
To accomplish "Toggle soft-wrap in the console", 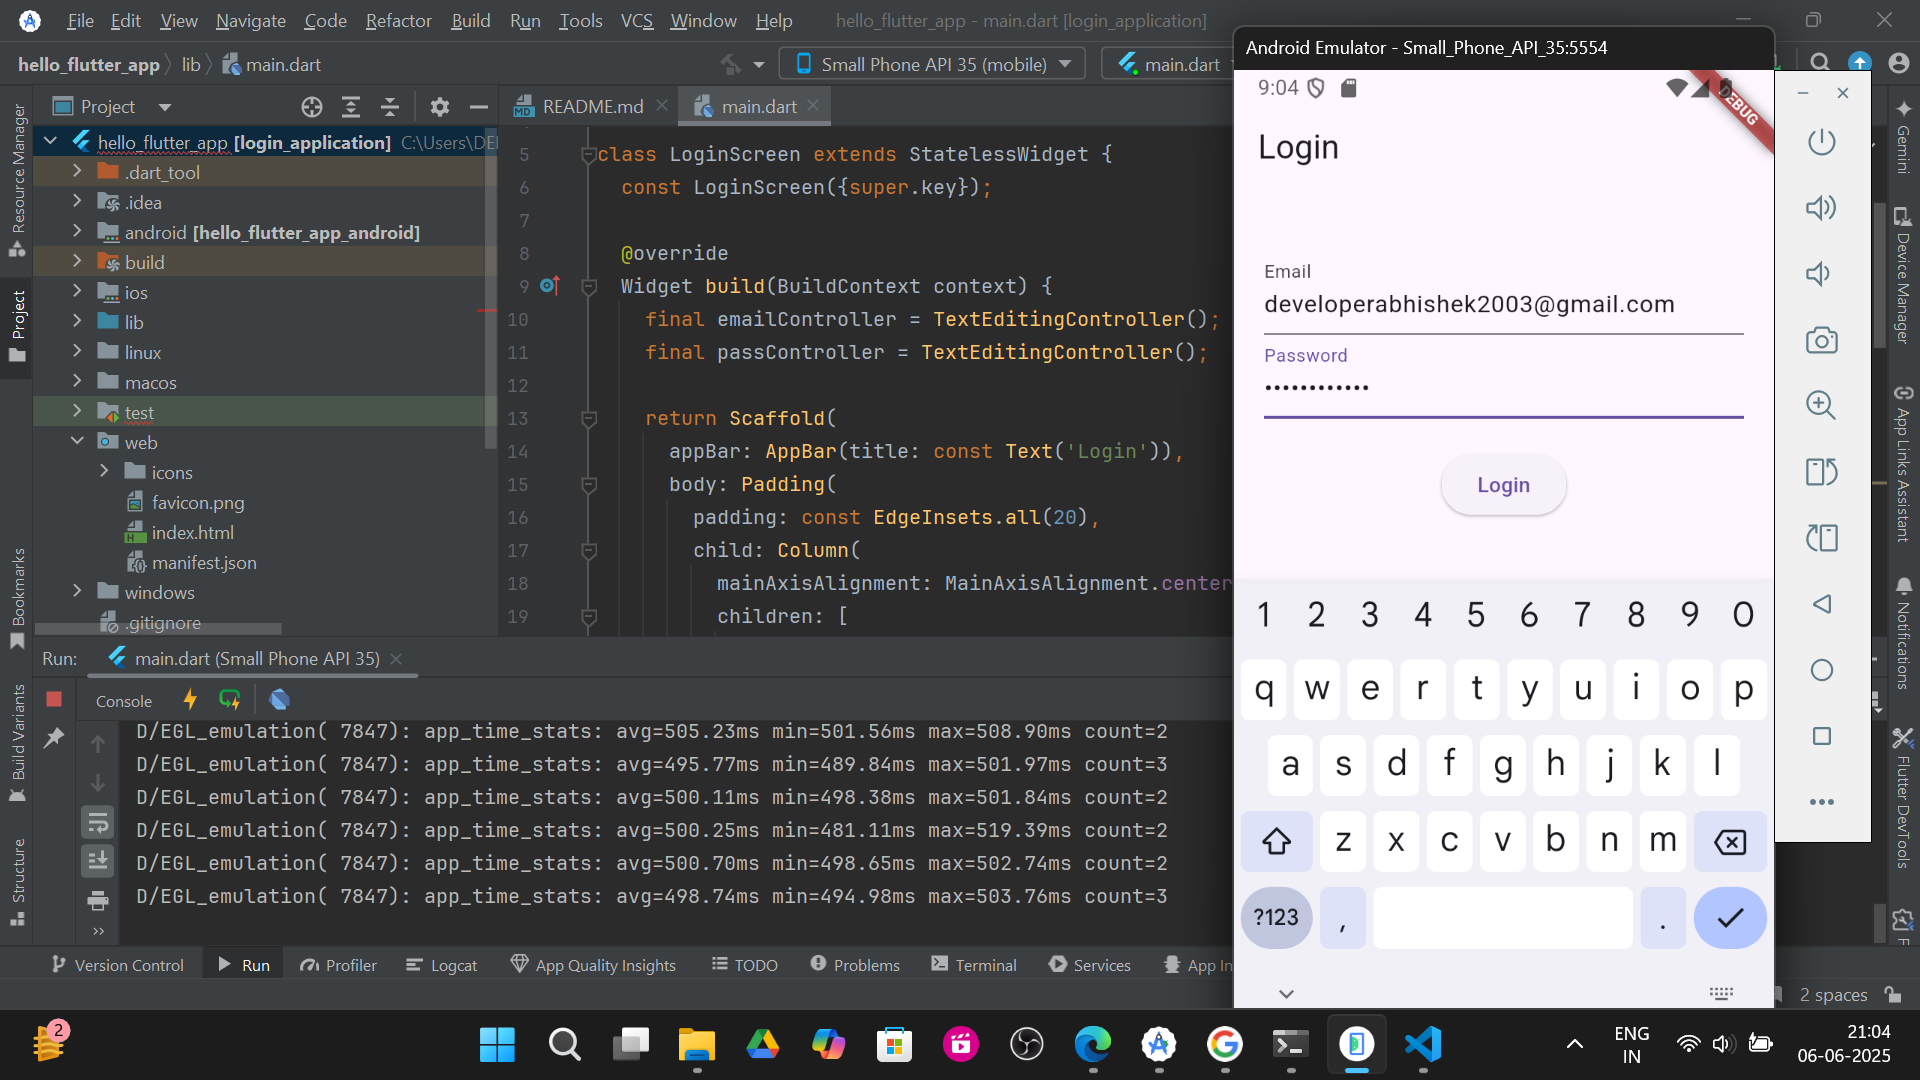I will tap(98, 823).
